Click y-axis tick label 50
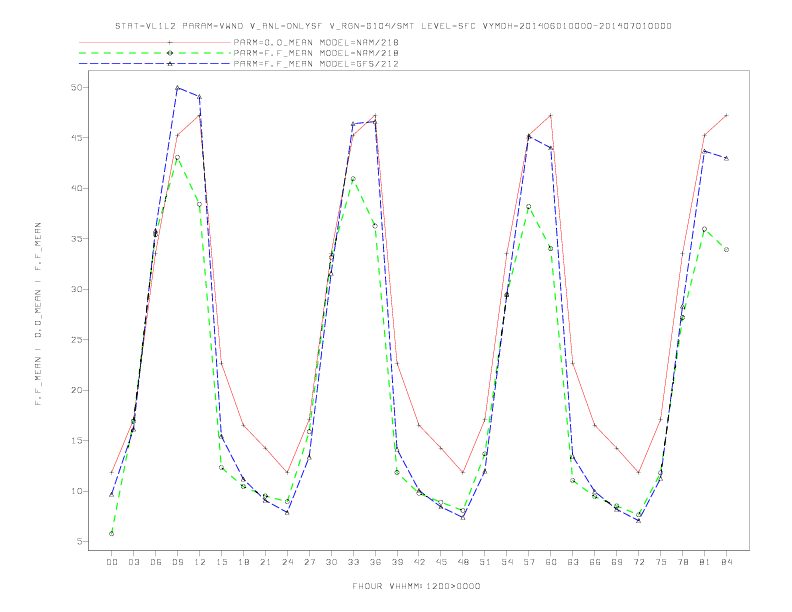This screenshot has height=612, width=792. click(x=76, y=87)
